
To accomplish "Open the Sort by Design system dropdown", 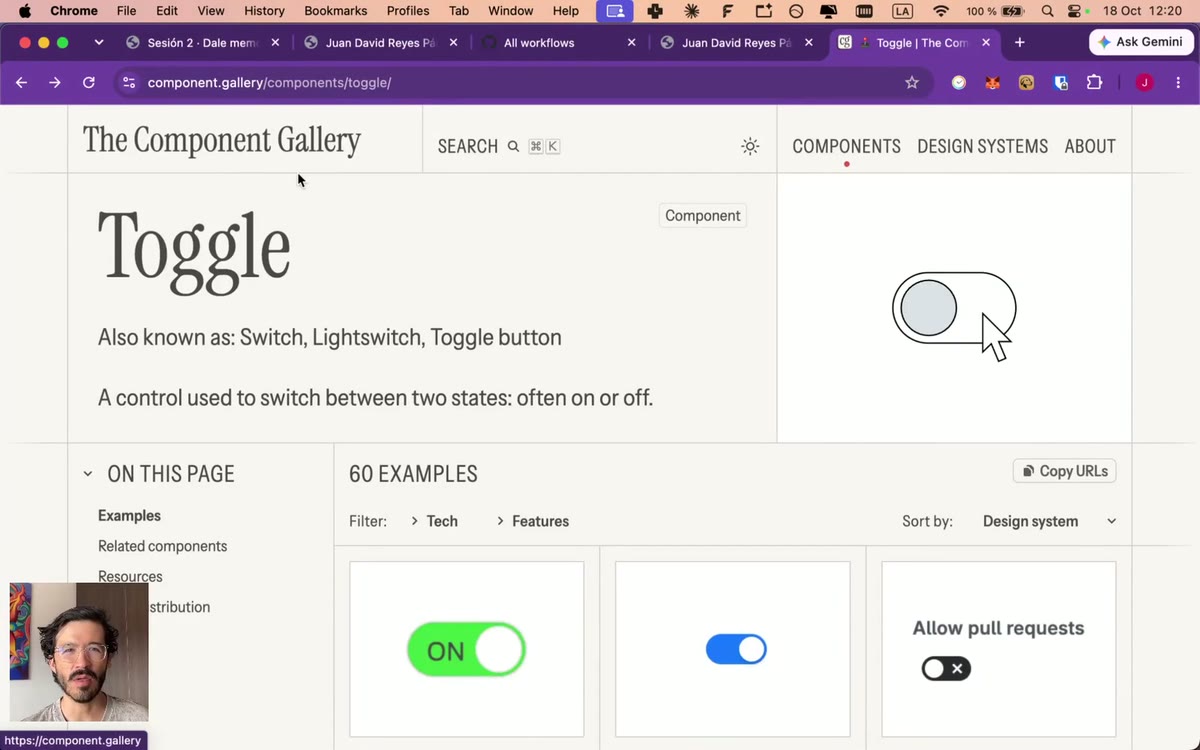I will click(1049, 521).
